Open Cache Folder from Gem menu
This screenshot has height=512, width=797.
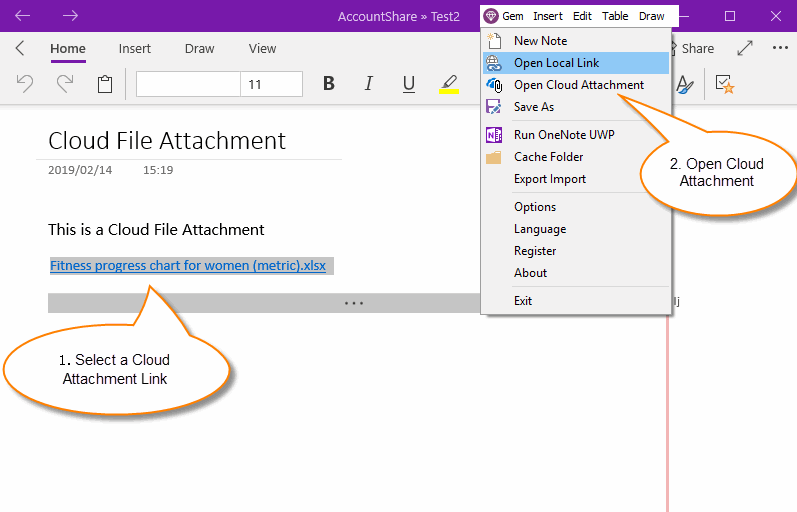click(548, 157)
